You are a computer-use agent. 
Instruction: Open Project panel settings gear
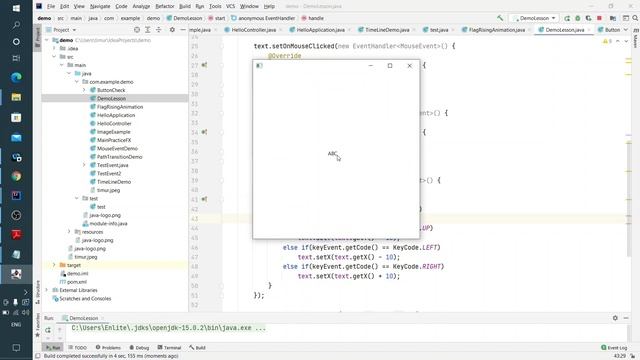click(x=172, y=30)
